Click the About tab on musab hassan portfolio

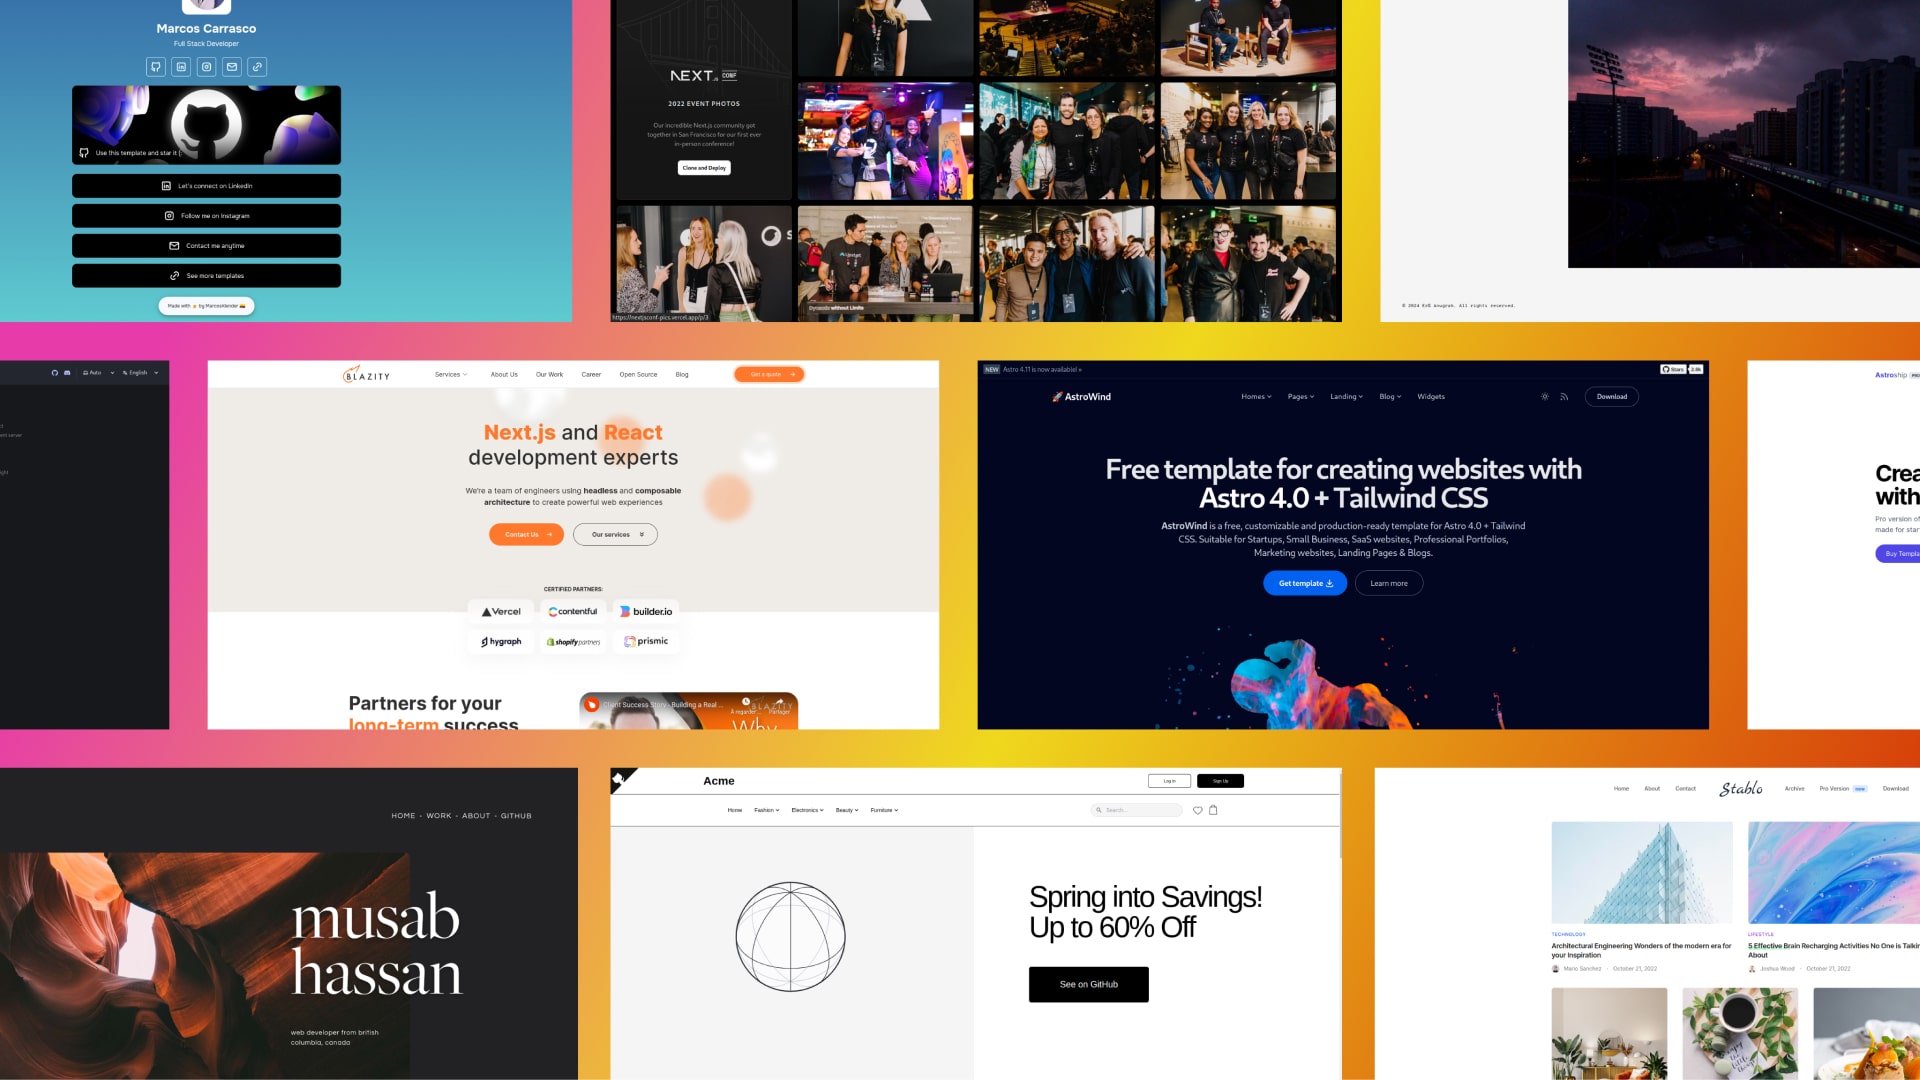pos(476,815)
